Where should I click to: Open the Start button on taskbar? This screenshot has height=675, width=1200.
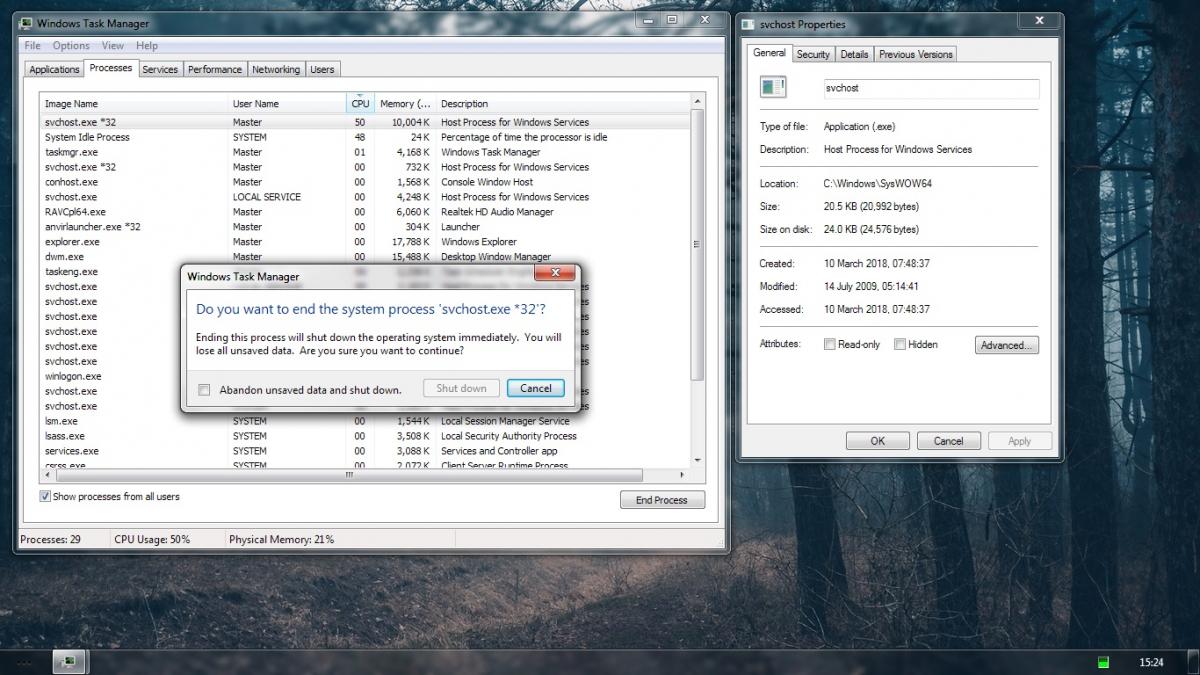pos(23,662)
